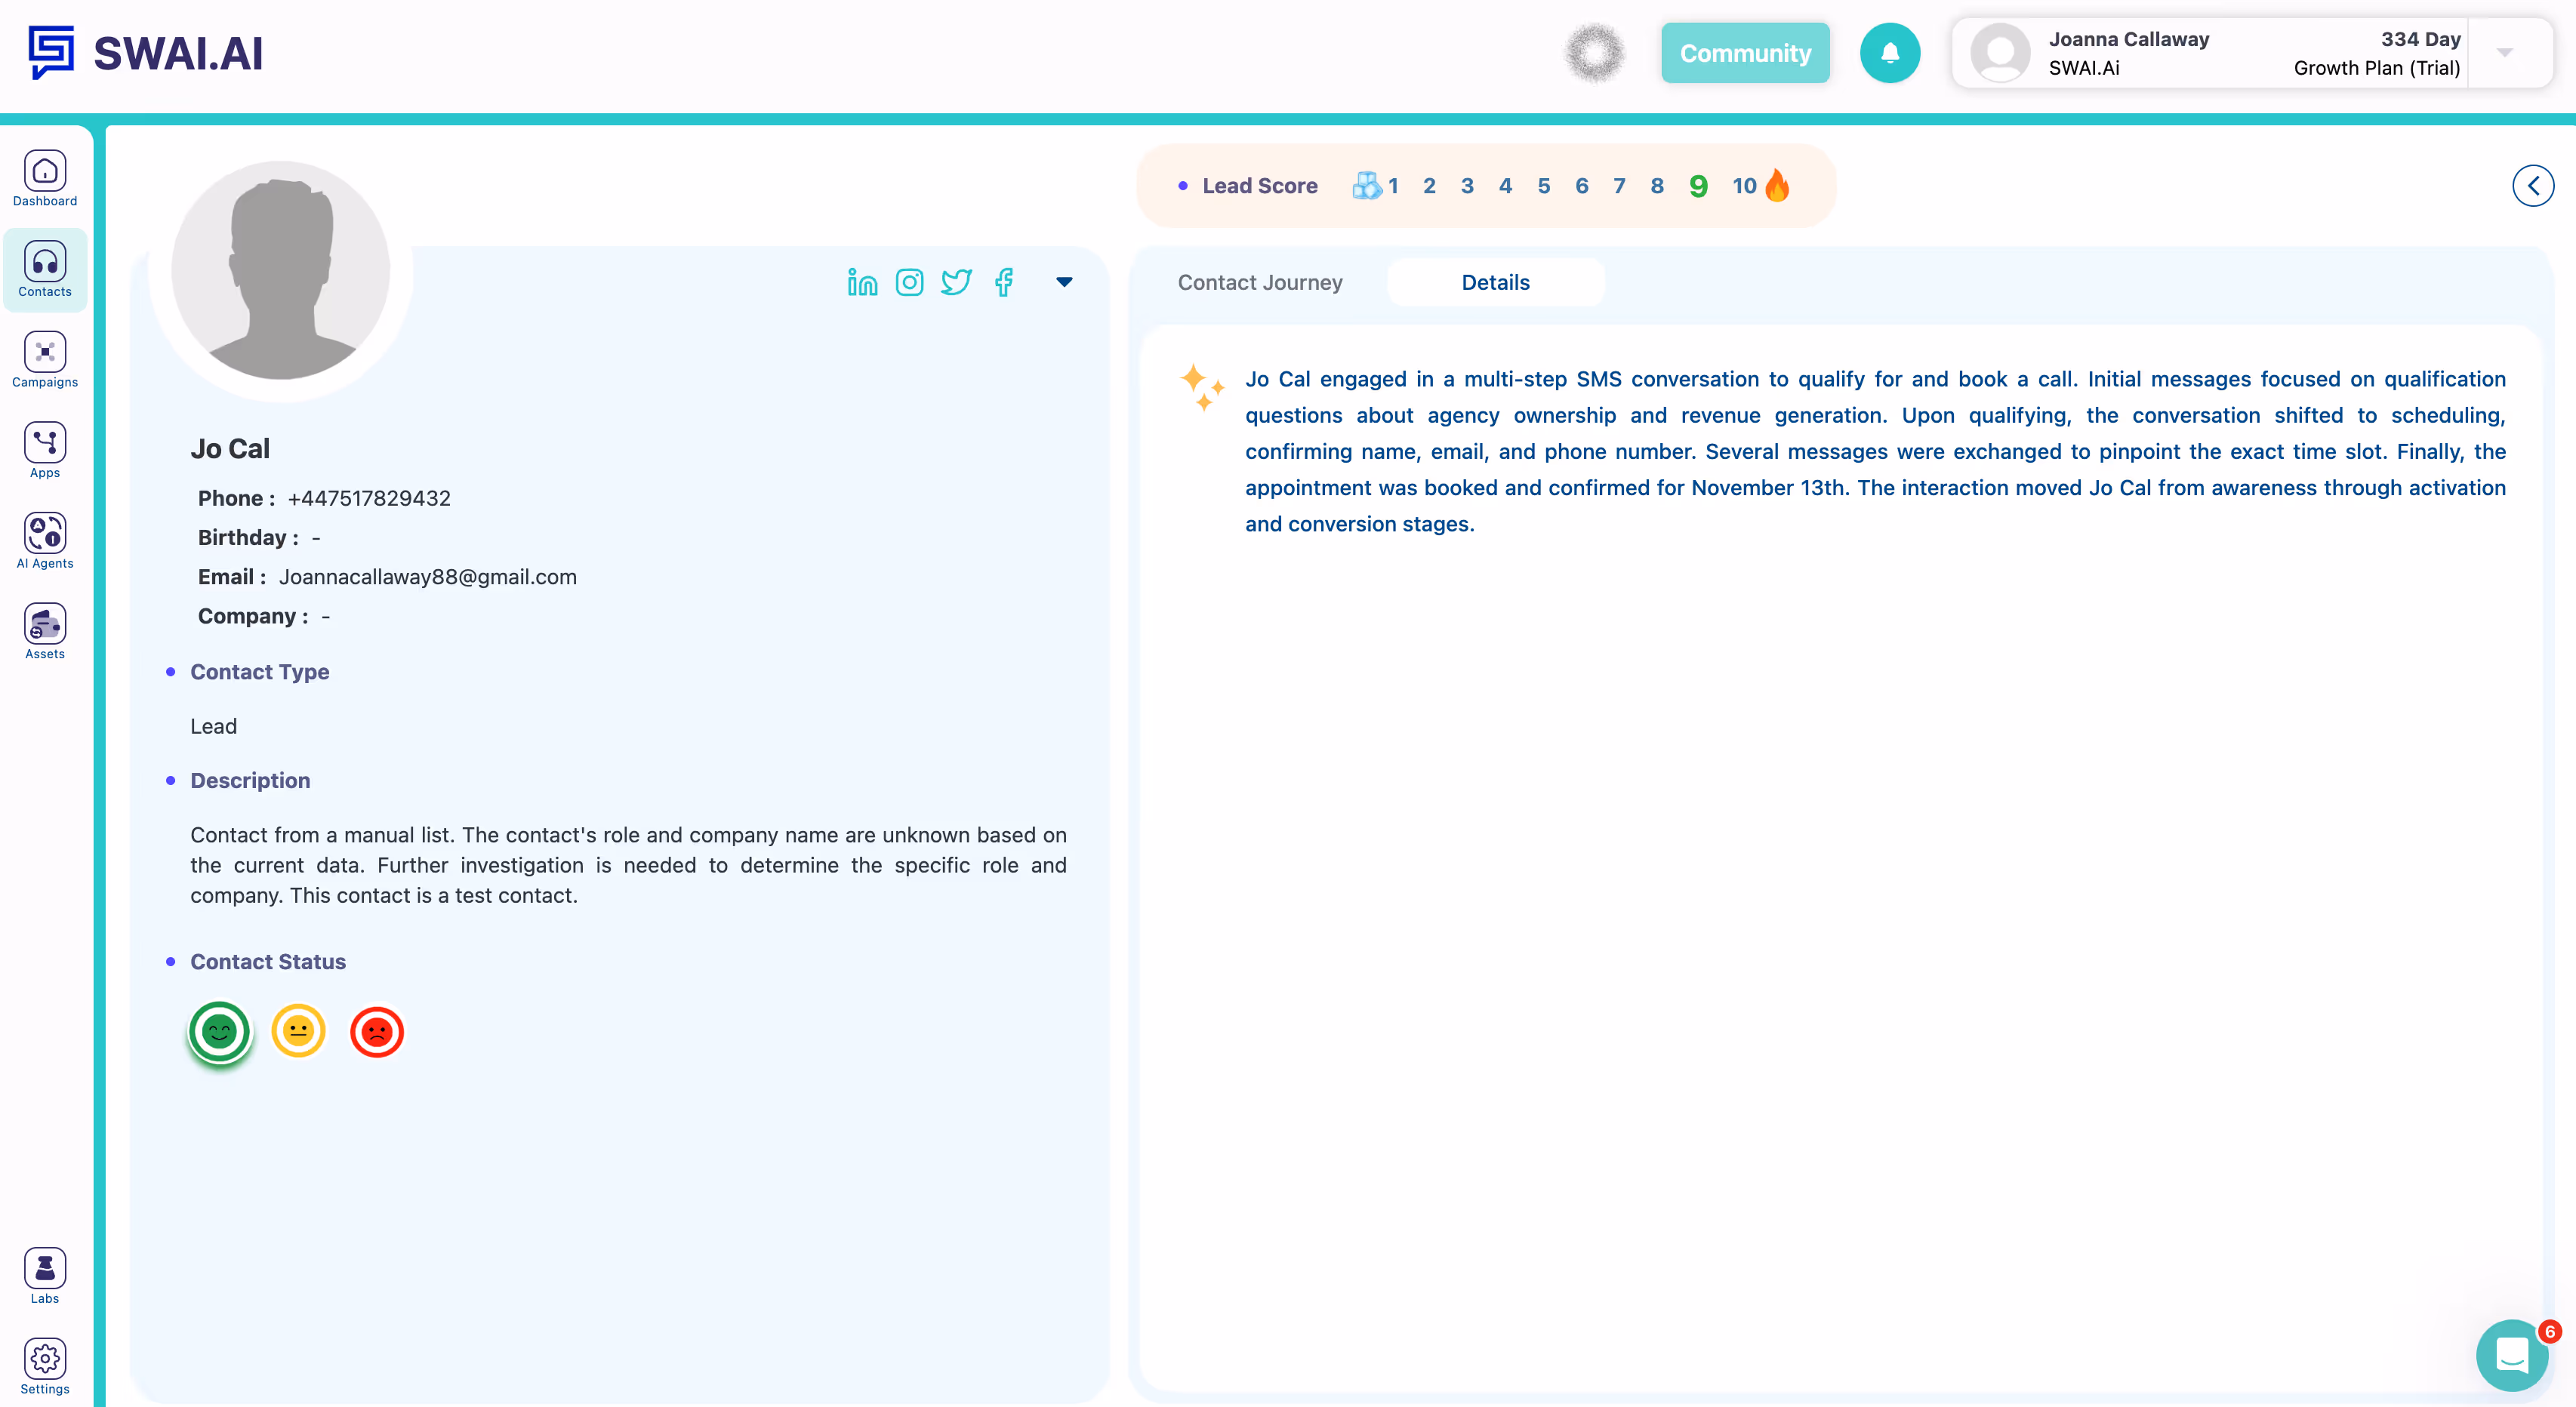Click the SWAI.AI logo

[x=146, y=53]
